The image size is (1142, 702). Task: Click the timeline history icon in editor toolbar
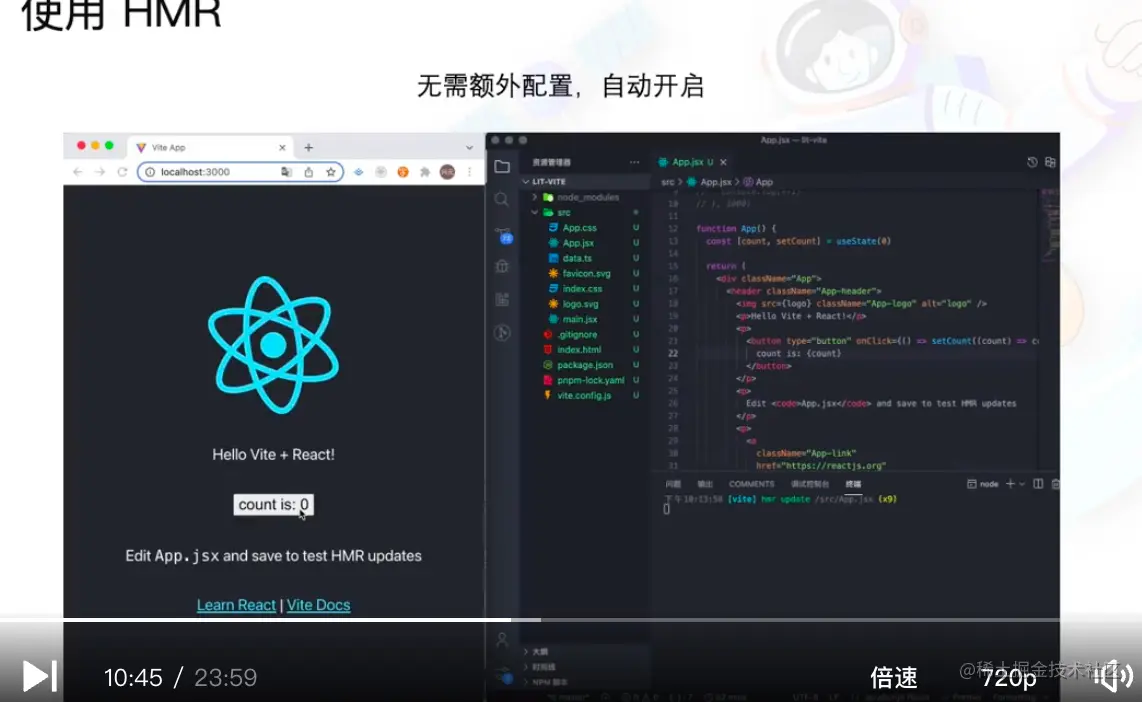click(1032, 162)
